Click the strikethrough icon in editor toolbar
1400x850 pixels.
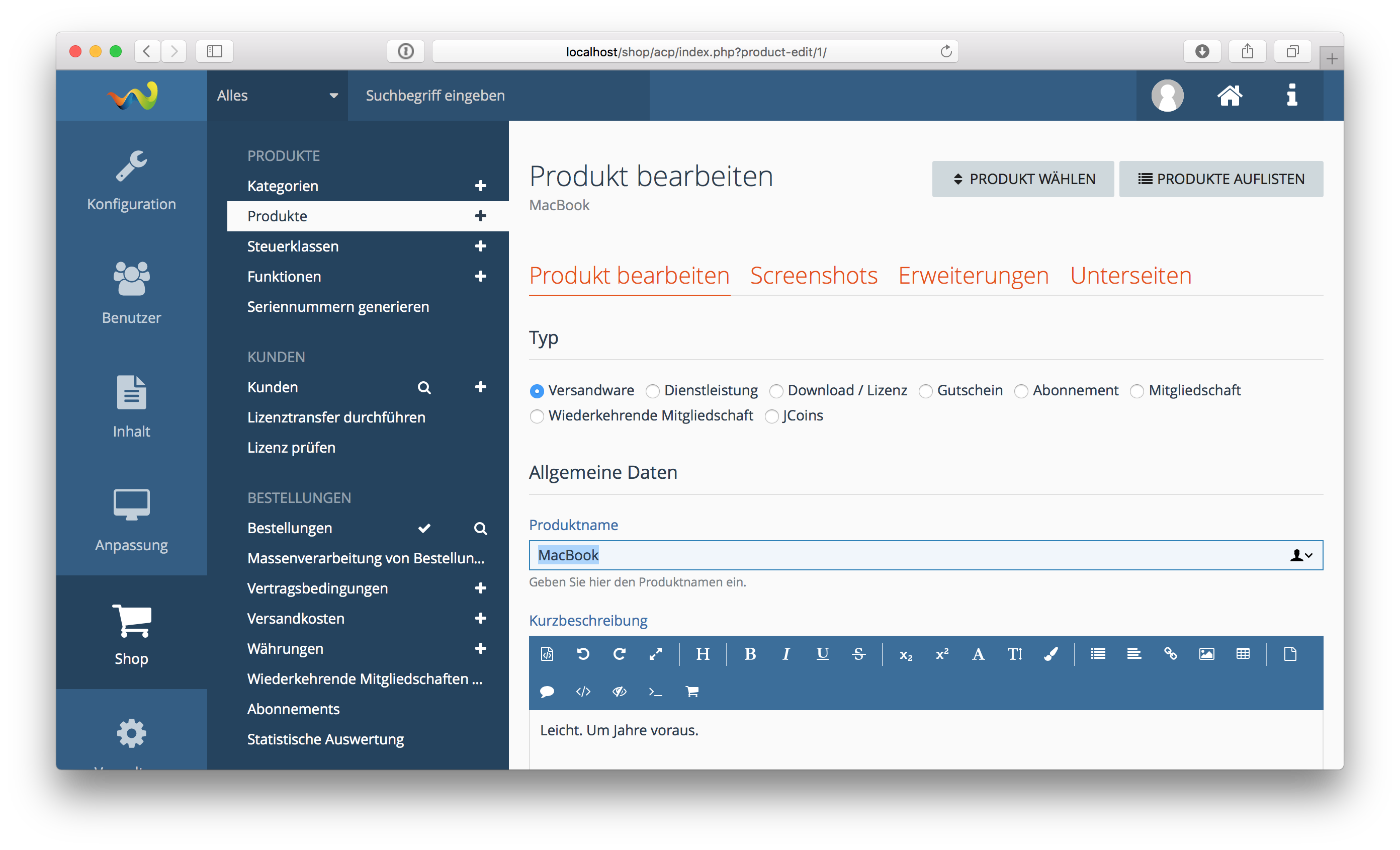[858, 654]
